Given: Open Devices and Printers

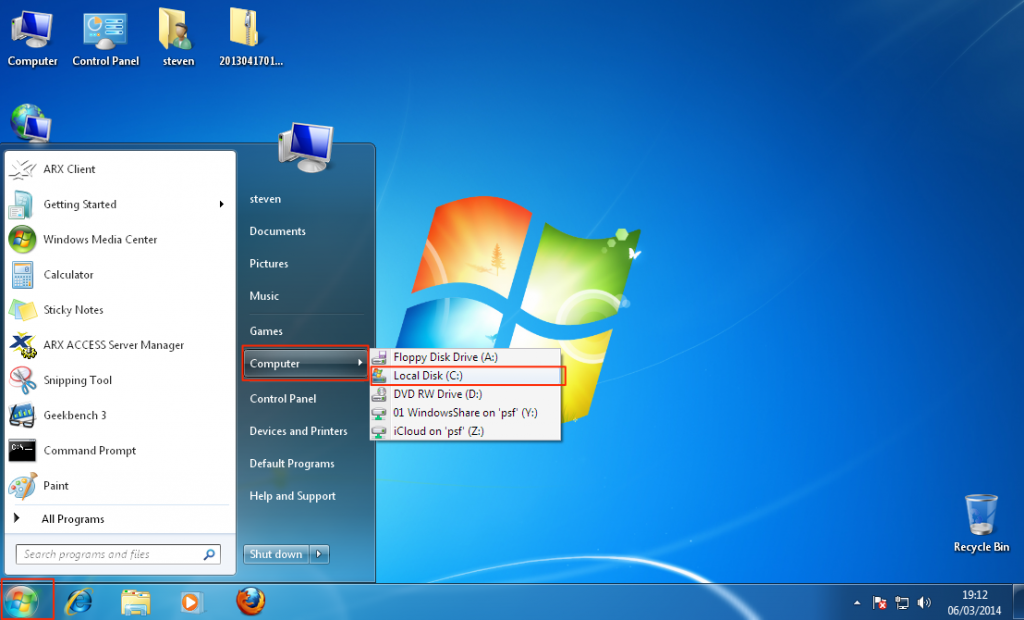Looking at the screenshot, I should pyautogui.click(x=298, y=431).
